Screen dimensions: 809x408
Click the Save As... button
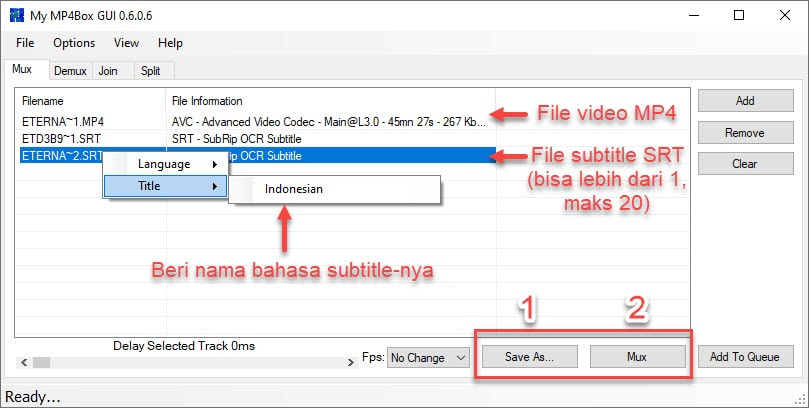529,356
